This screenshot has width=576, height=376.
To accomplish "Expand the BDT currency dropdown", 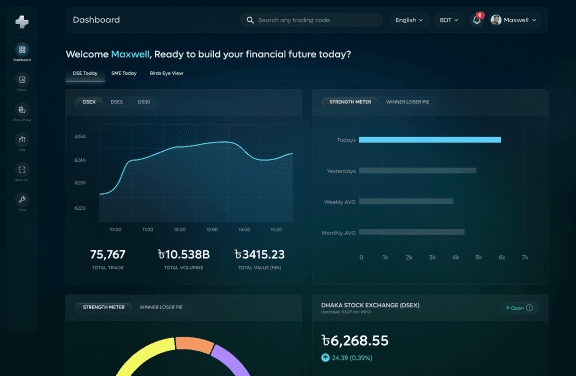I will click(449, 20).
